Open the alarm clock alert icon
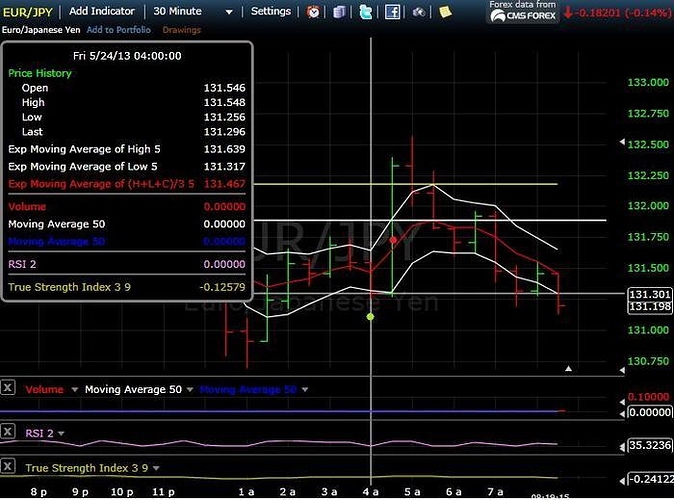The height and width of the screenshot is (500, 674). (x=313, y=12)
